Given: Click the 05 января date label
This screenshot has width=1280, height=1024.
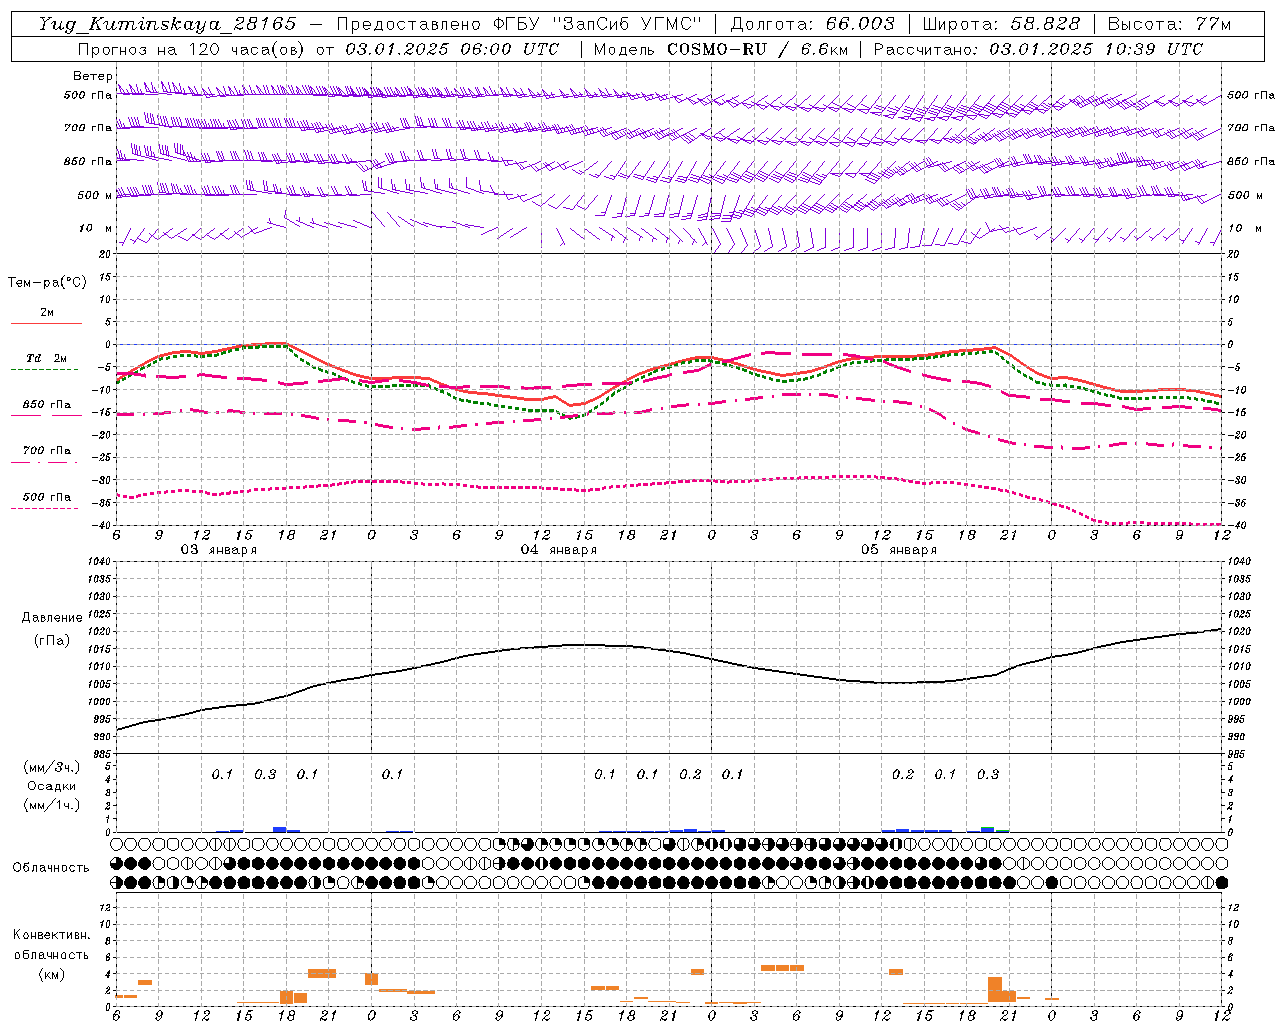Looking at the screenshot, I should click(x=898, y=550).
